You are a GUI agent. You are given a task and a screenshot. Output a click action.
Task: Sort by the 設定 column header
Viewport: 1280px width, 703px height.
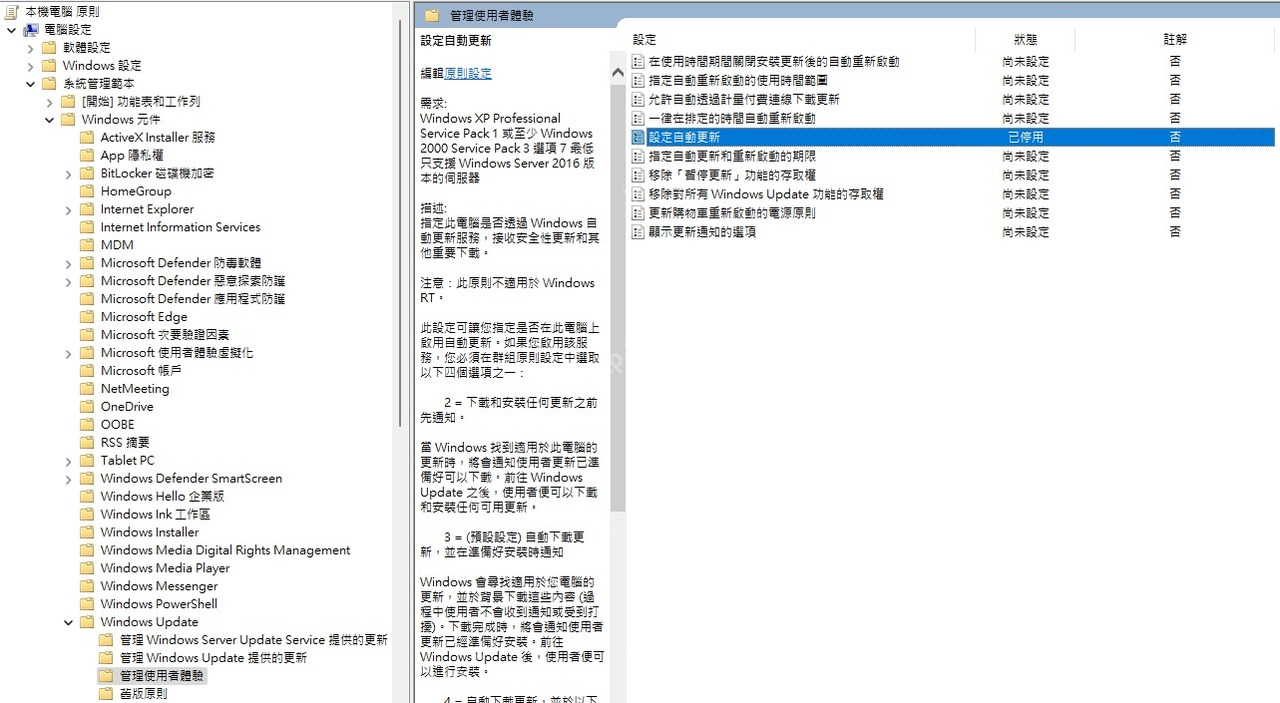[801, 40]
